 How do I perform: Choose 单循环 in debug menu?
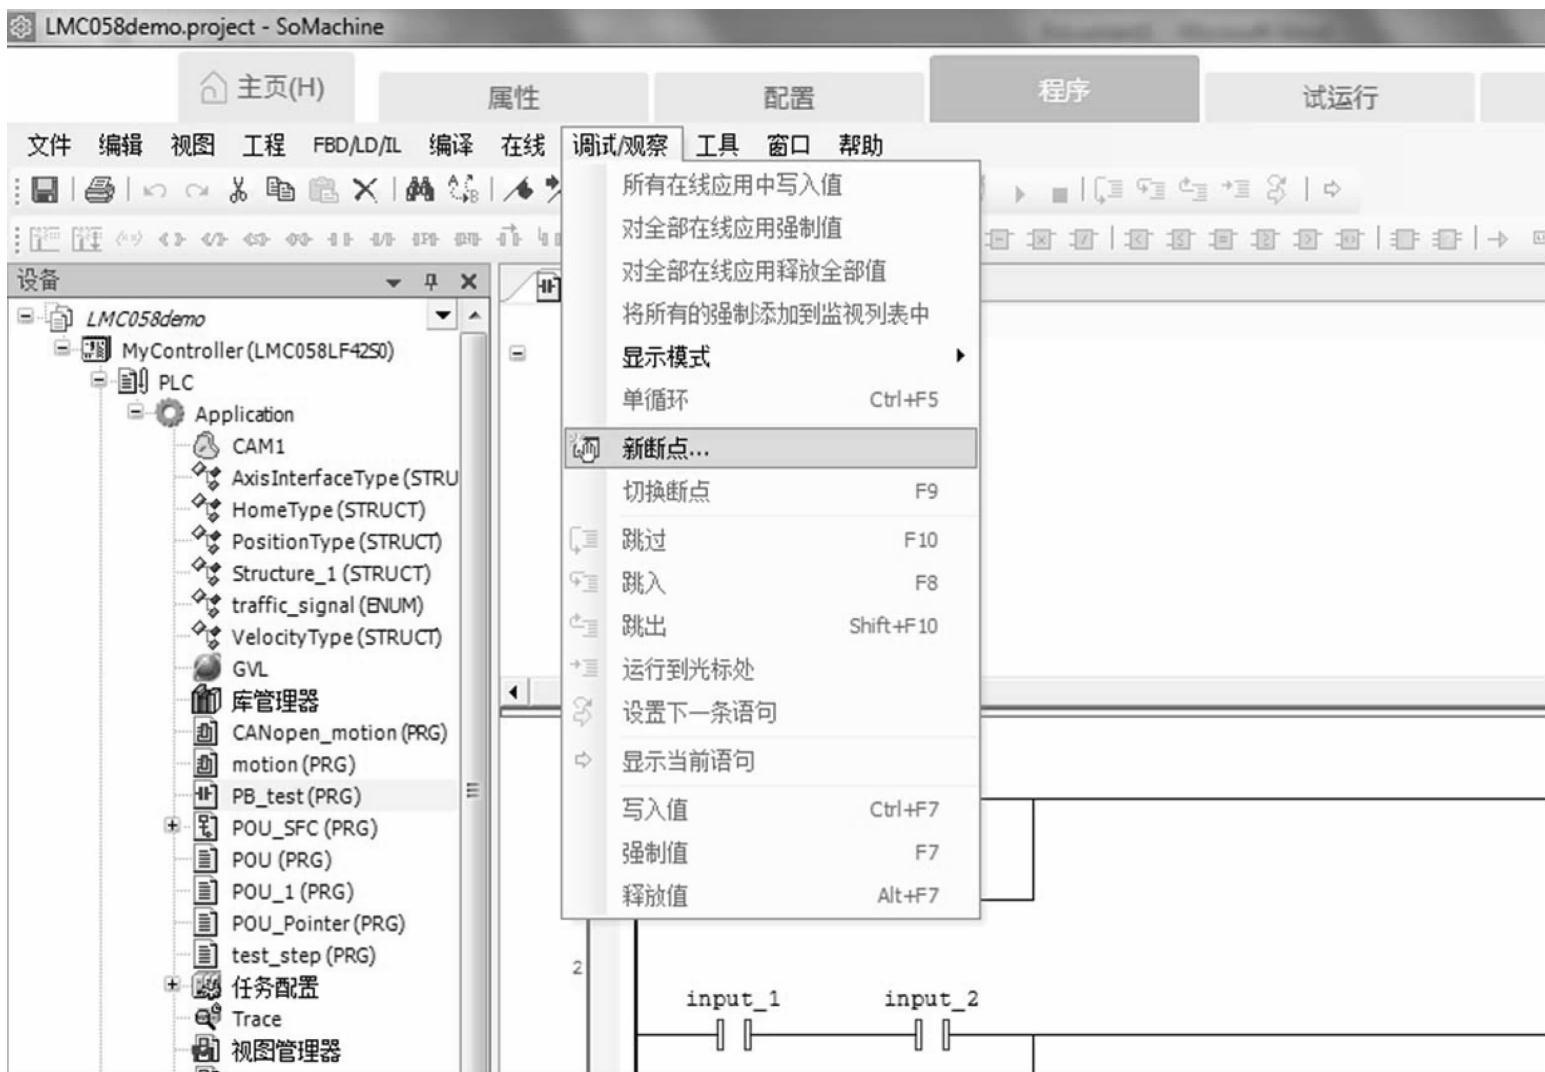point(770,400)
